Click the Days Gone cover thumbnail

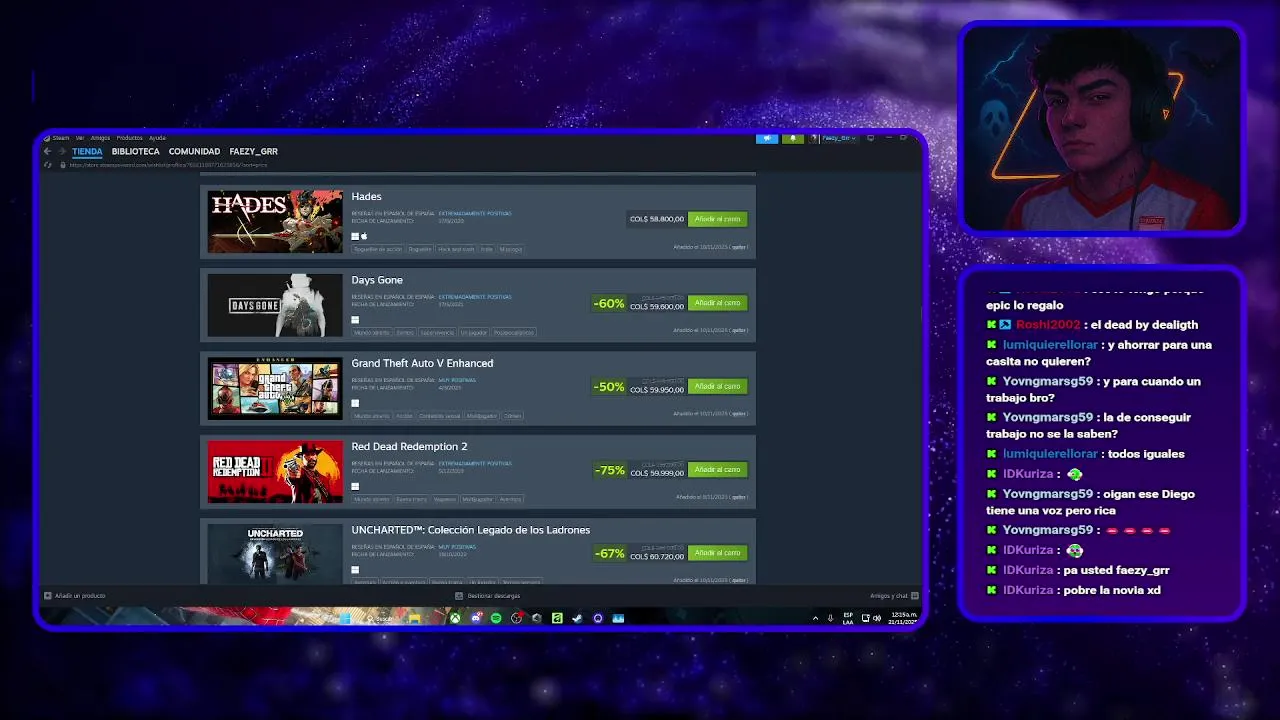pos(275,305)
